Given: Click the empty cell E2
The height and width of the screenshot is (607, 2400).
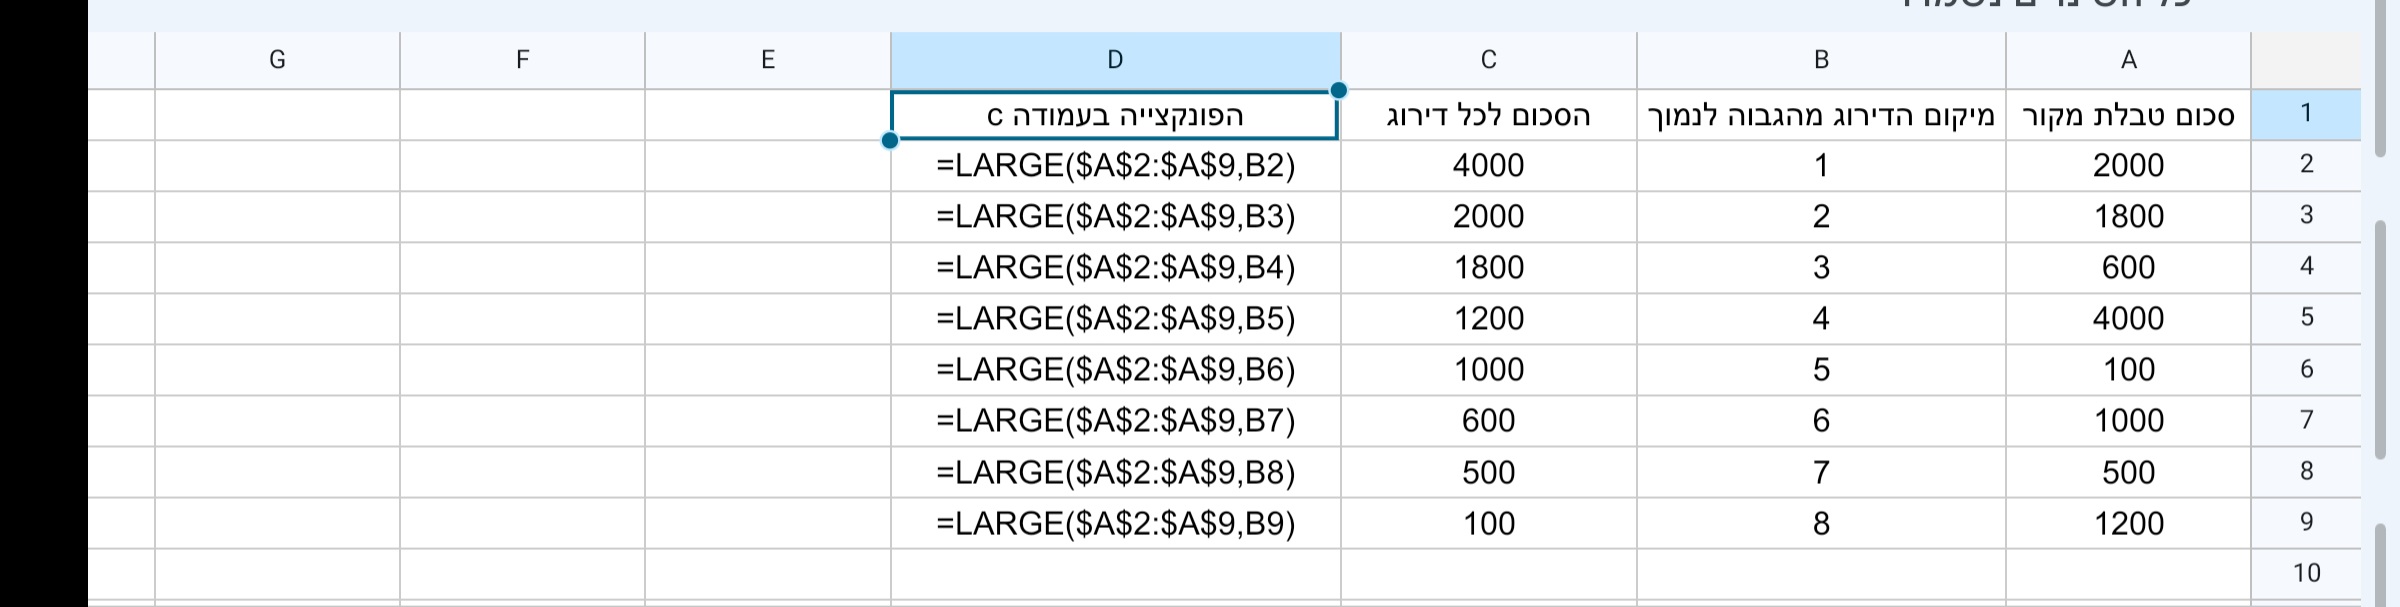Looking at the screenshot, I should (768, 165).
